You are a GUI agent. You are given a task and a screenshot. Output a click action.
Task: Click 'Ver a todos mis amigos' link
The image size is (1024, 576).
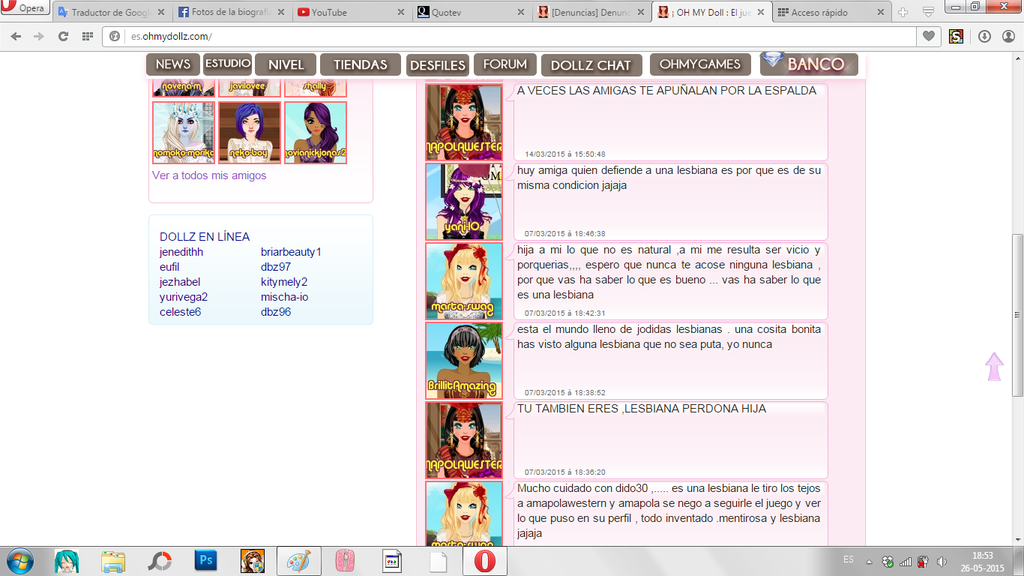(x=209, y=175)
